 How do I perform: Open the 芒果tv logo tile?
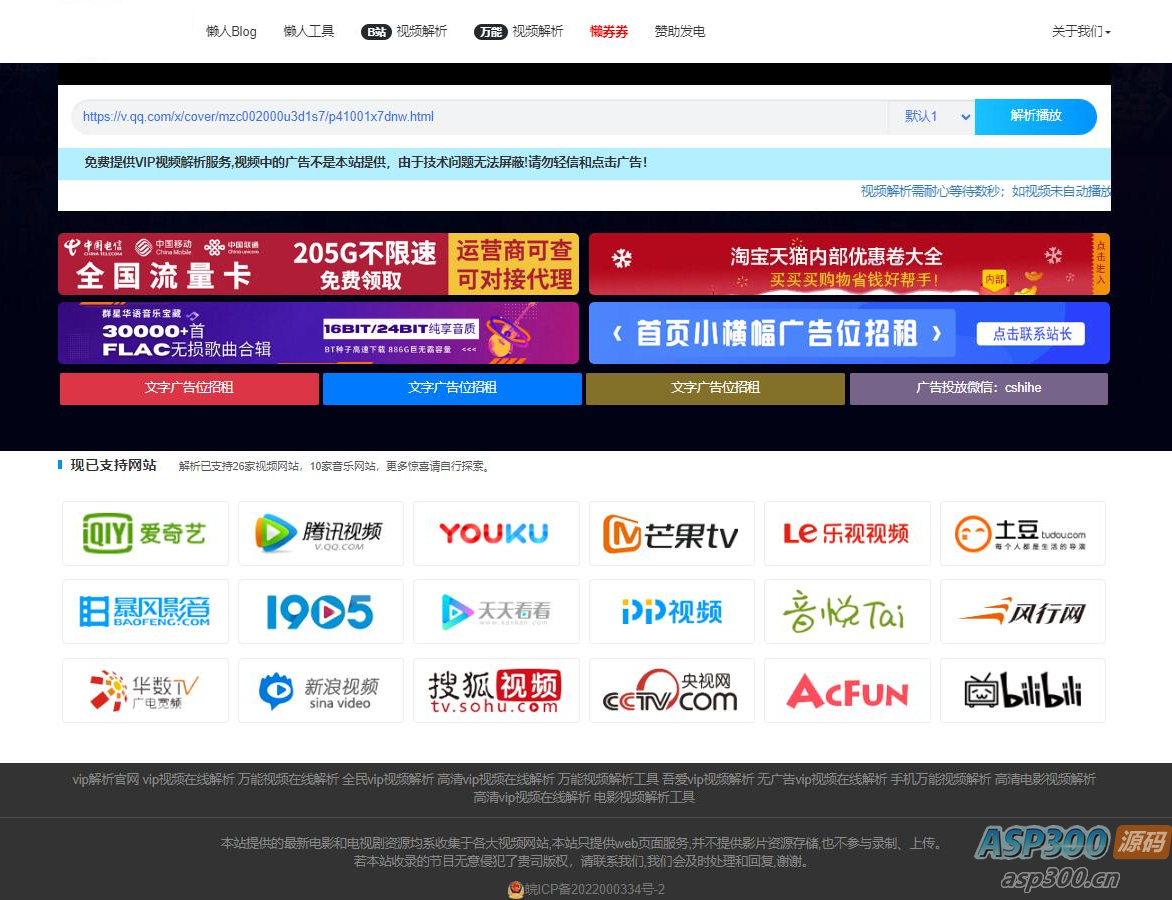tap(672, 533)
